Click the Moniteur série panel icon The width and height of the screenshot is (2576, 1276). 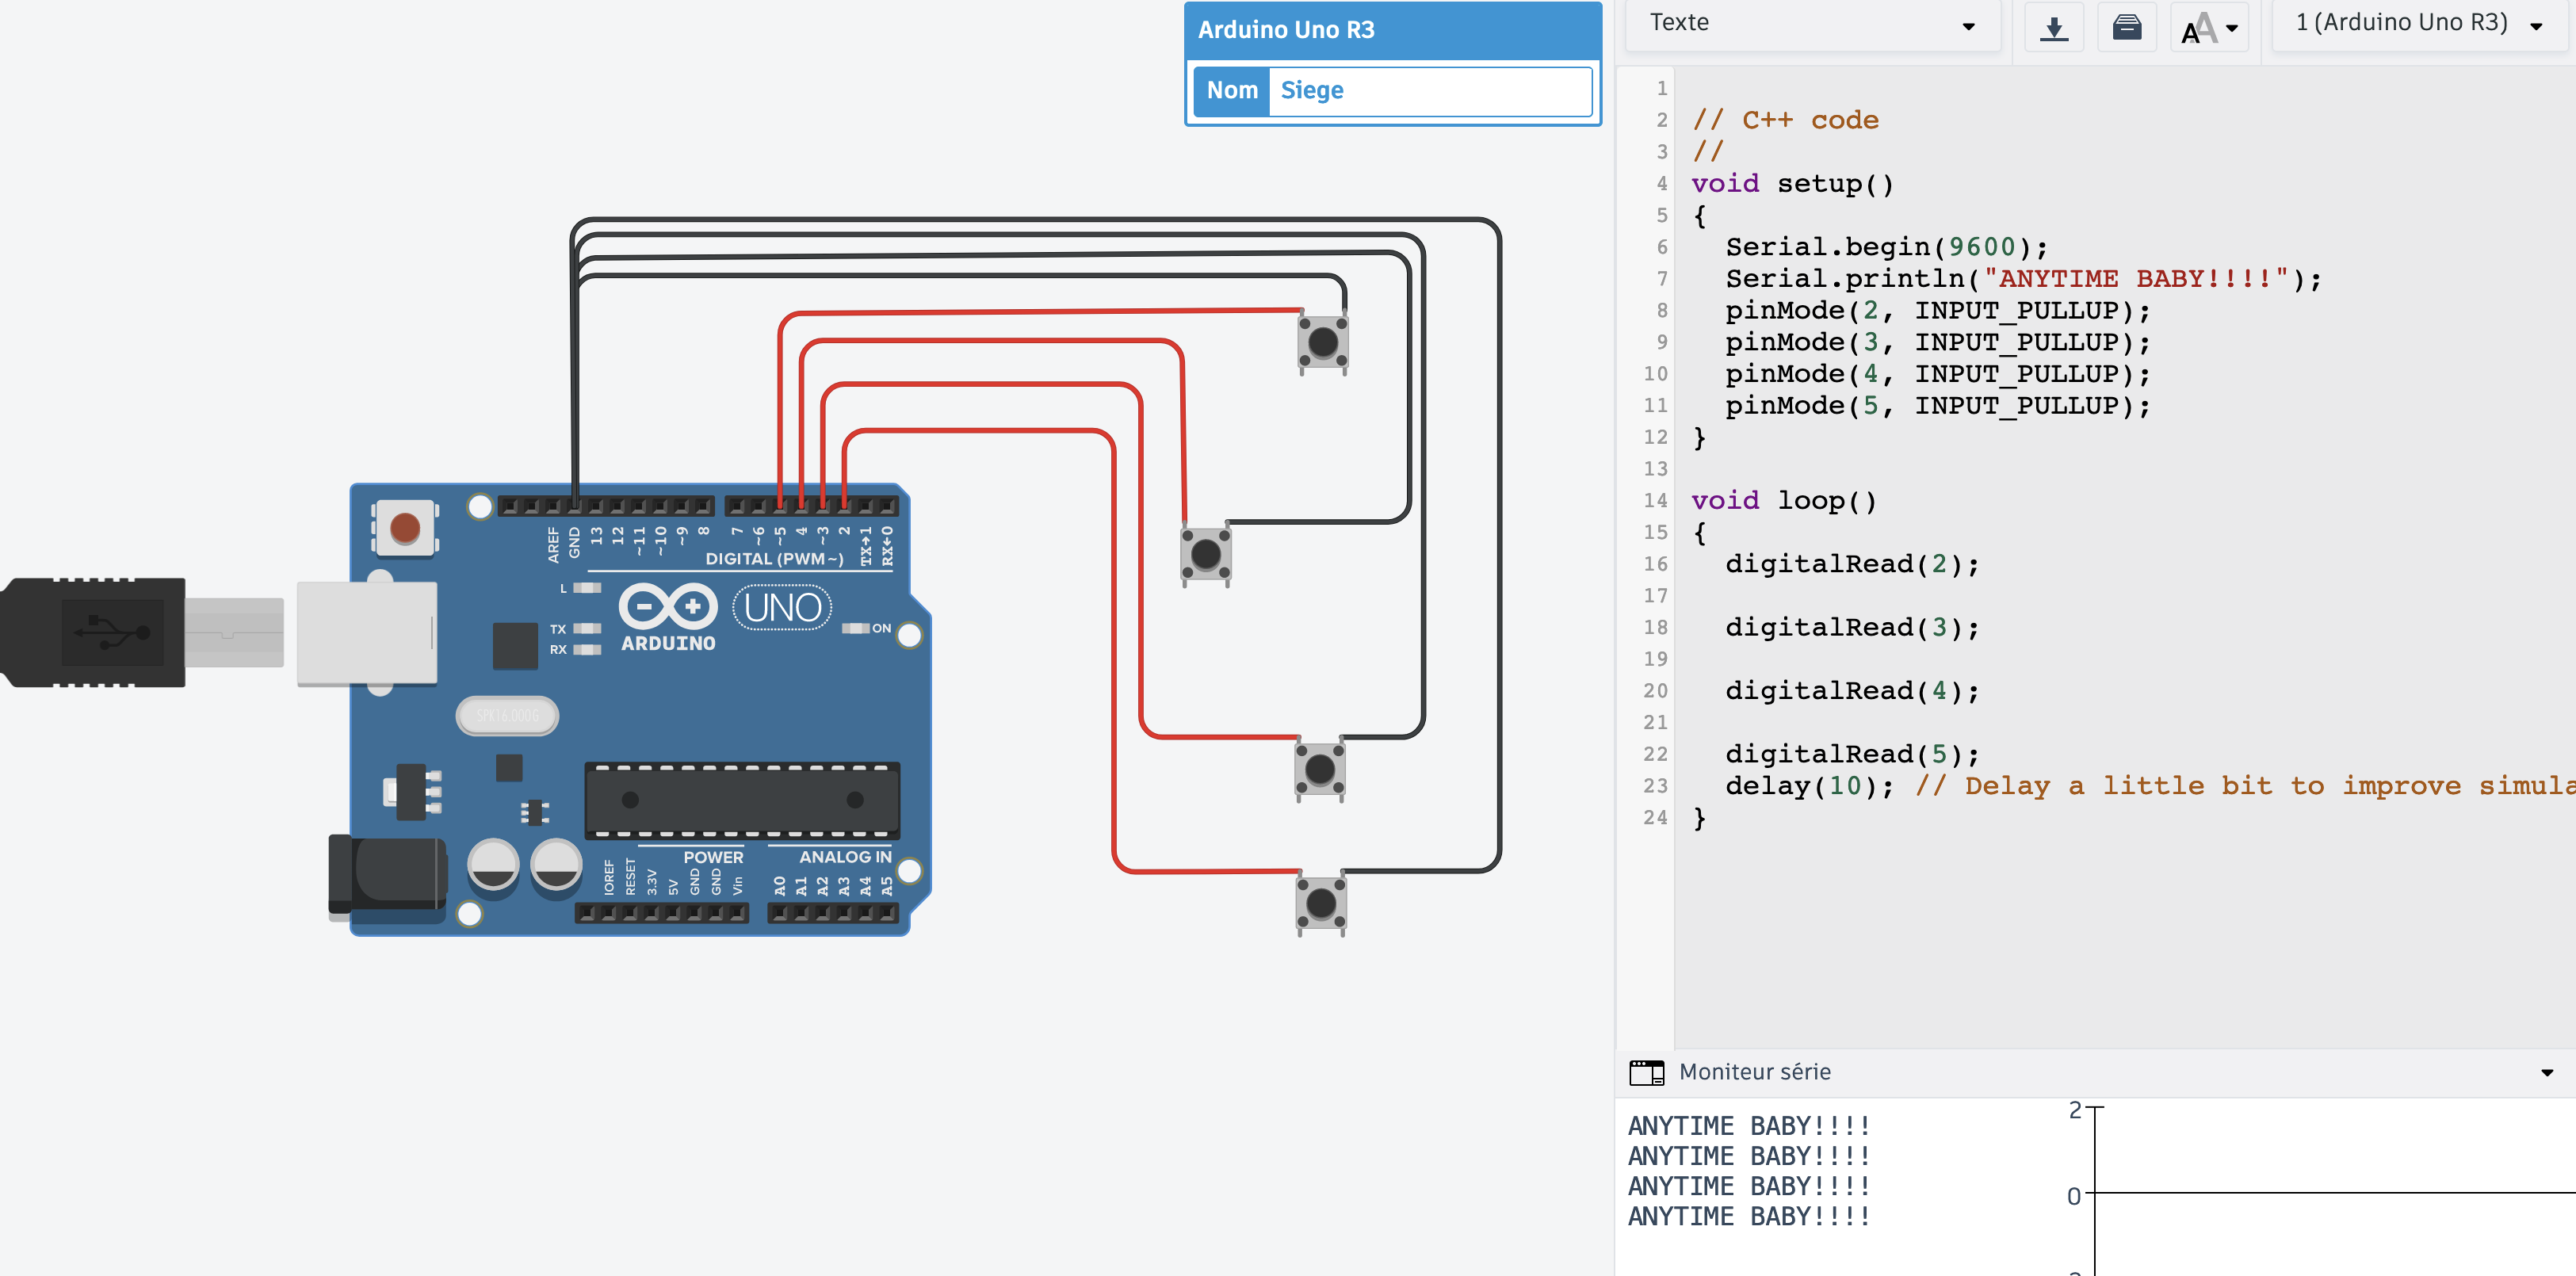[x=1646, y=1072]
